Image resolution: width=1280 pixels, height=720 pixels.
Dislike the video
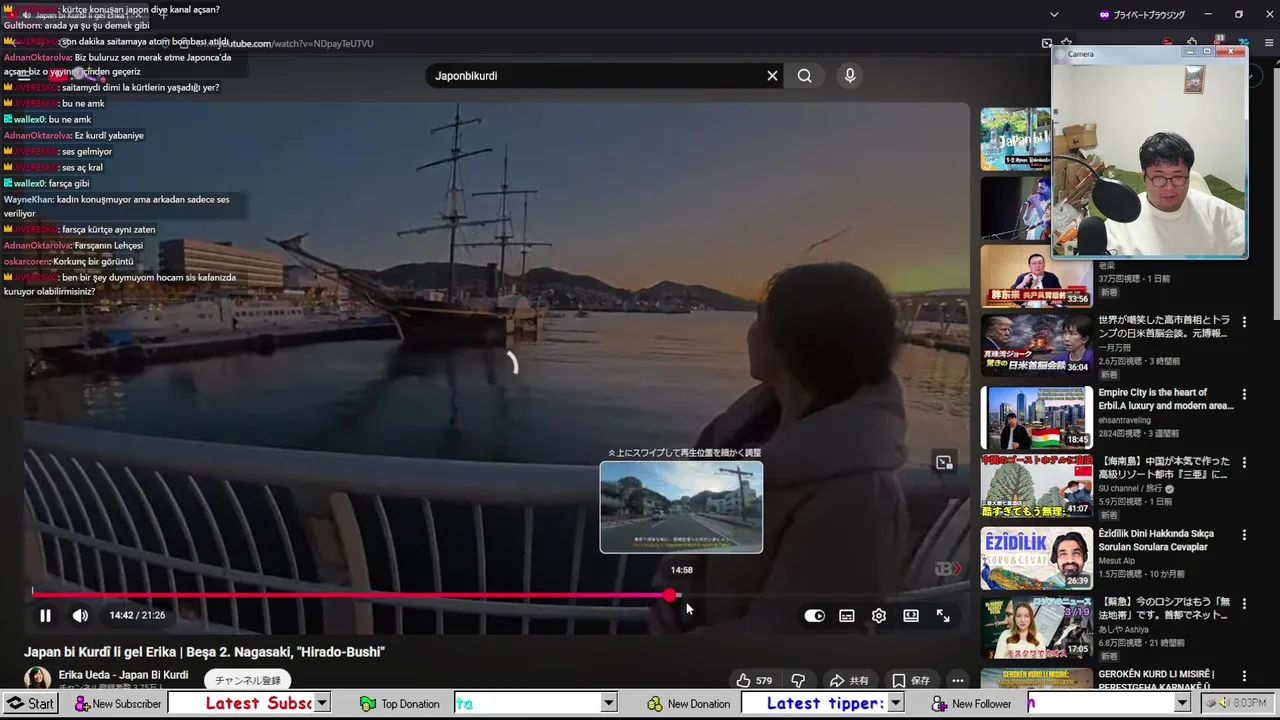point(797,681)
